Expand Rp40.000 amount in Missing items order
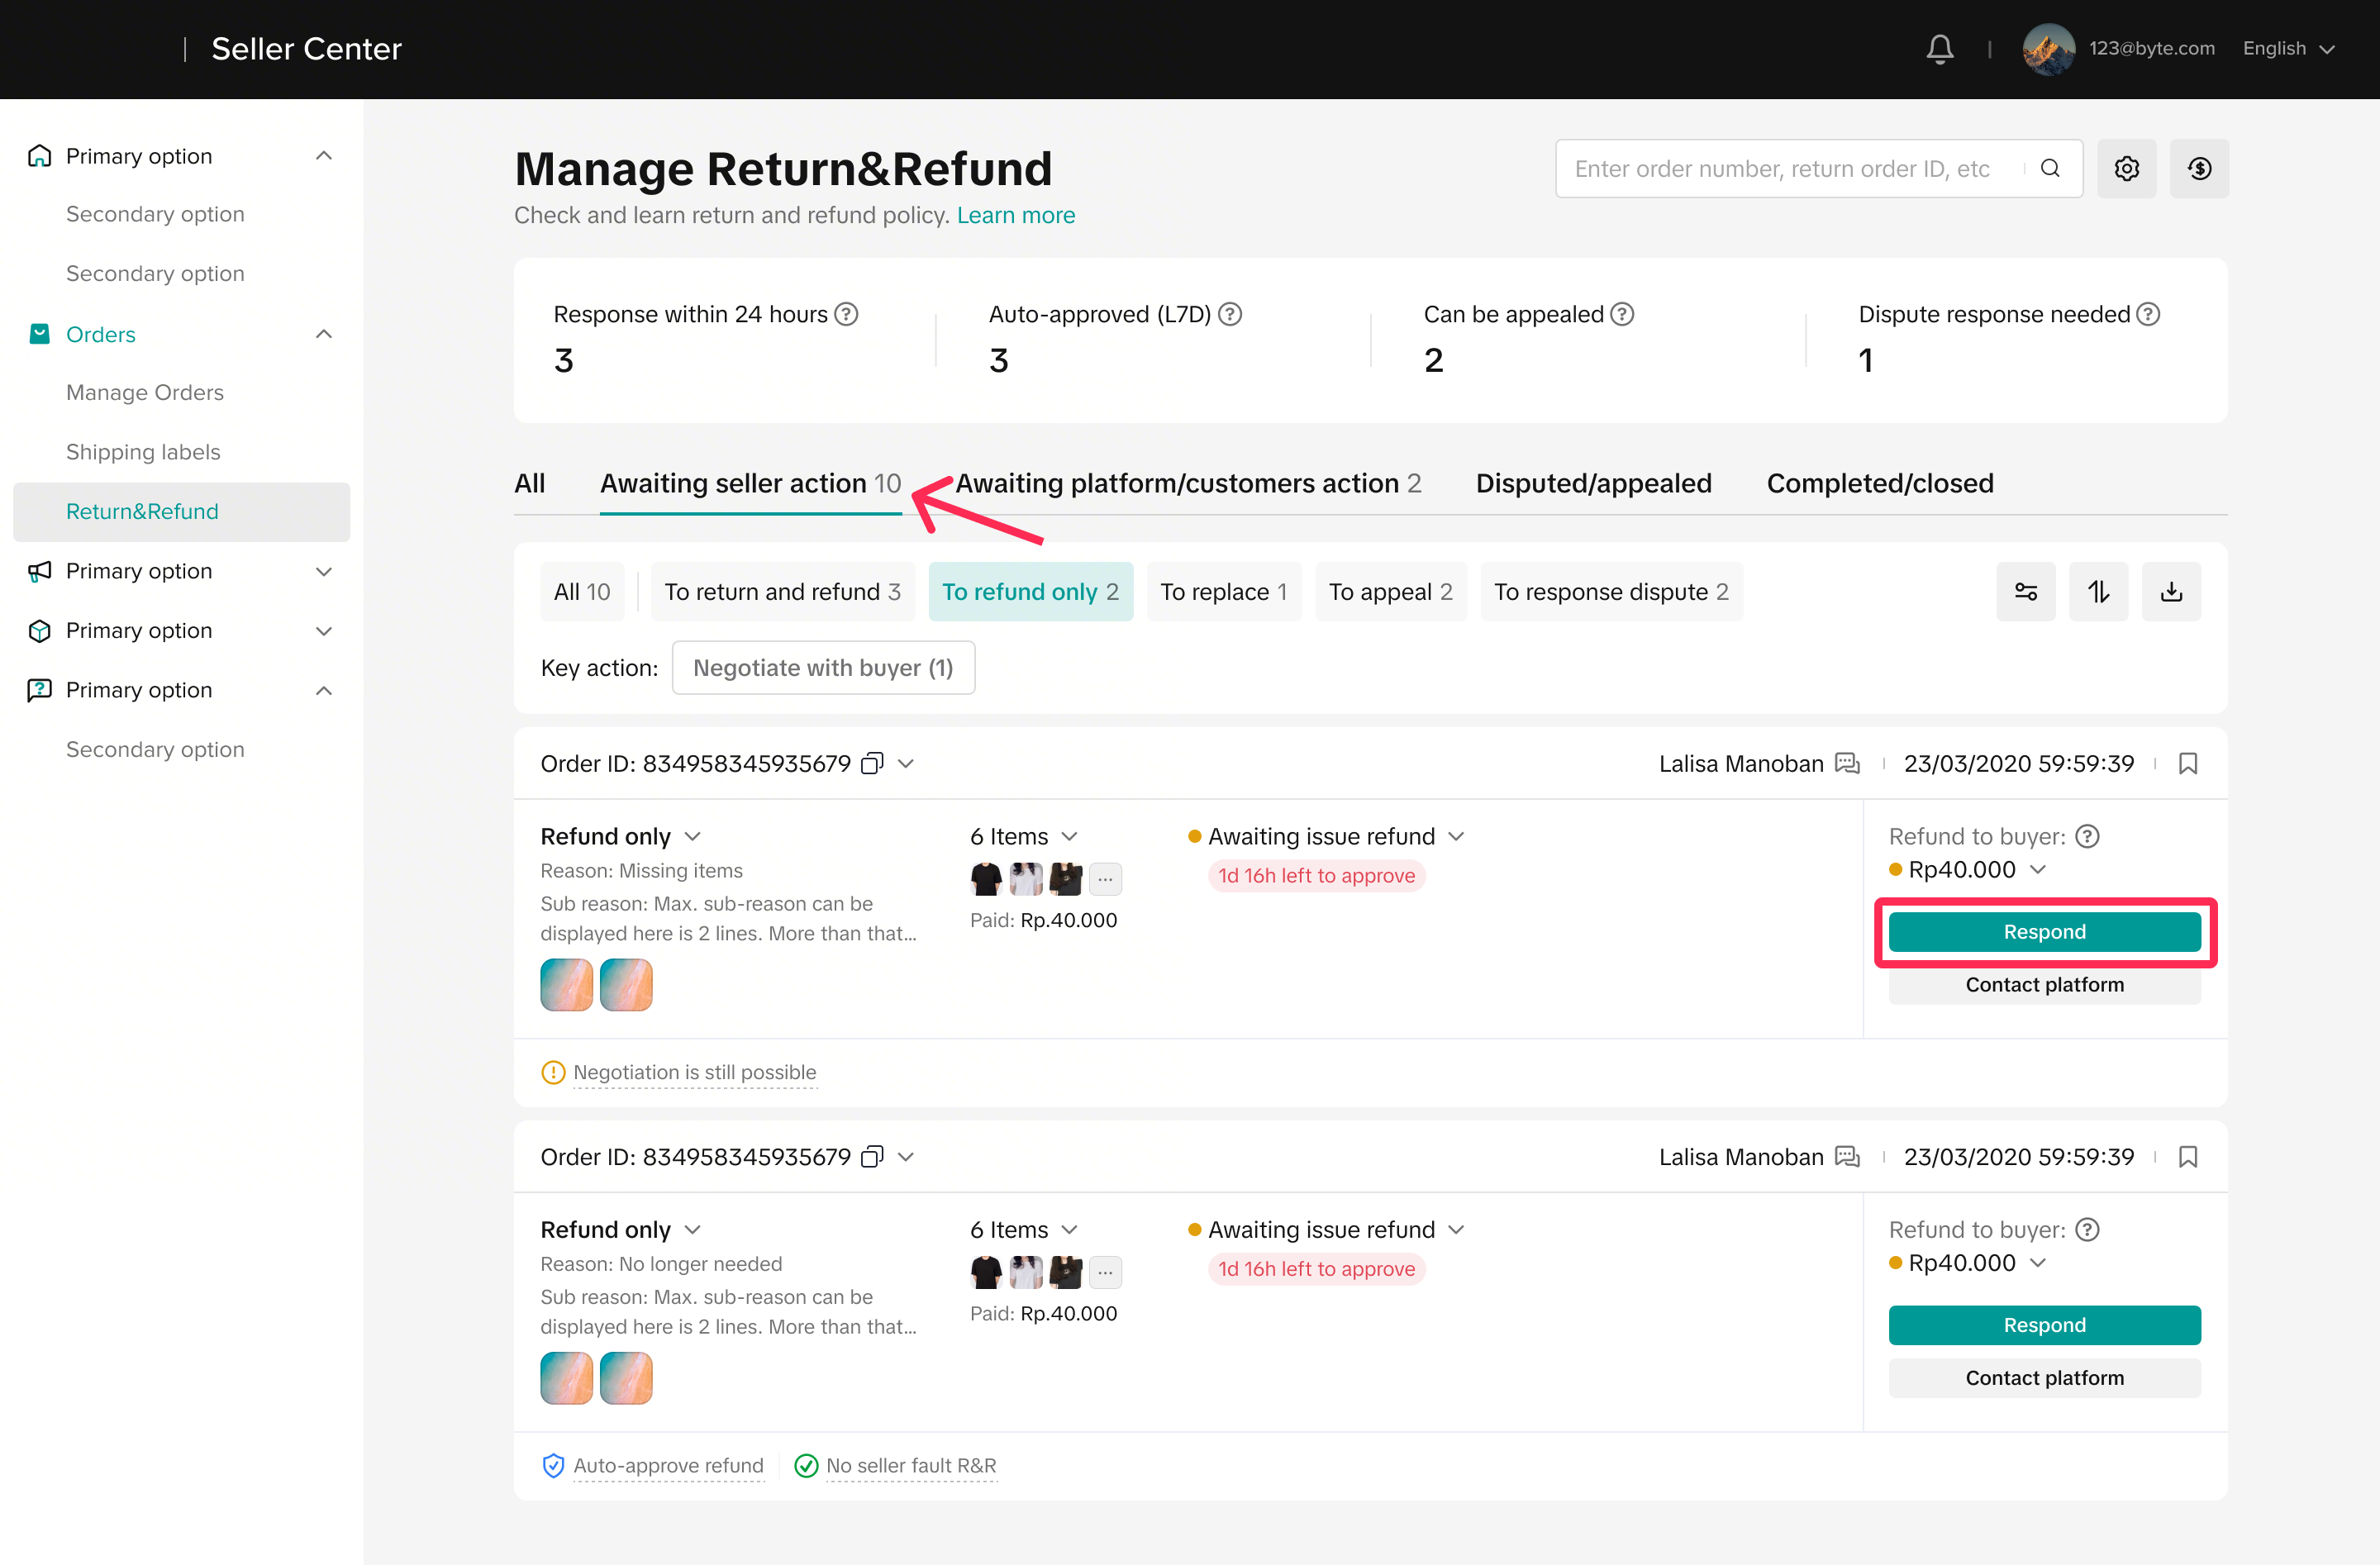Image resolution: width=2380 pixels, height=1565 pixels. pos(2038,870)
